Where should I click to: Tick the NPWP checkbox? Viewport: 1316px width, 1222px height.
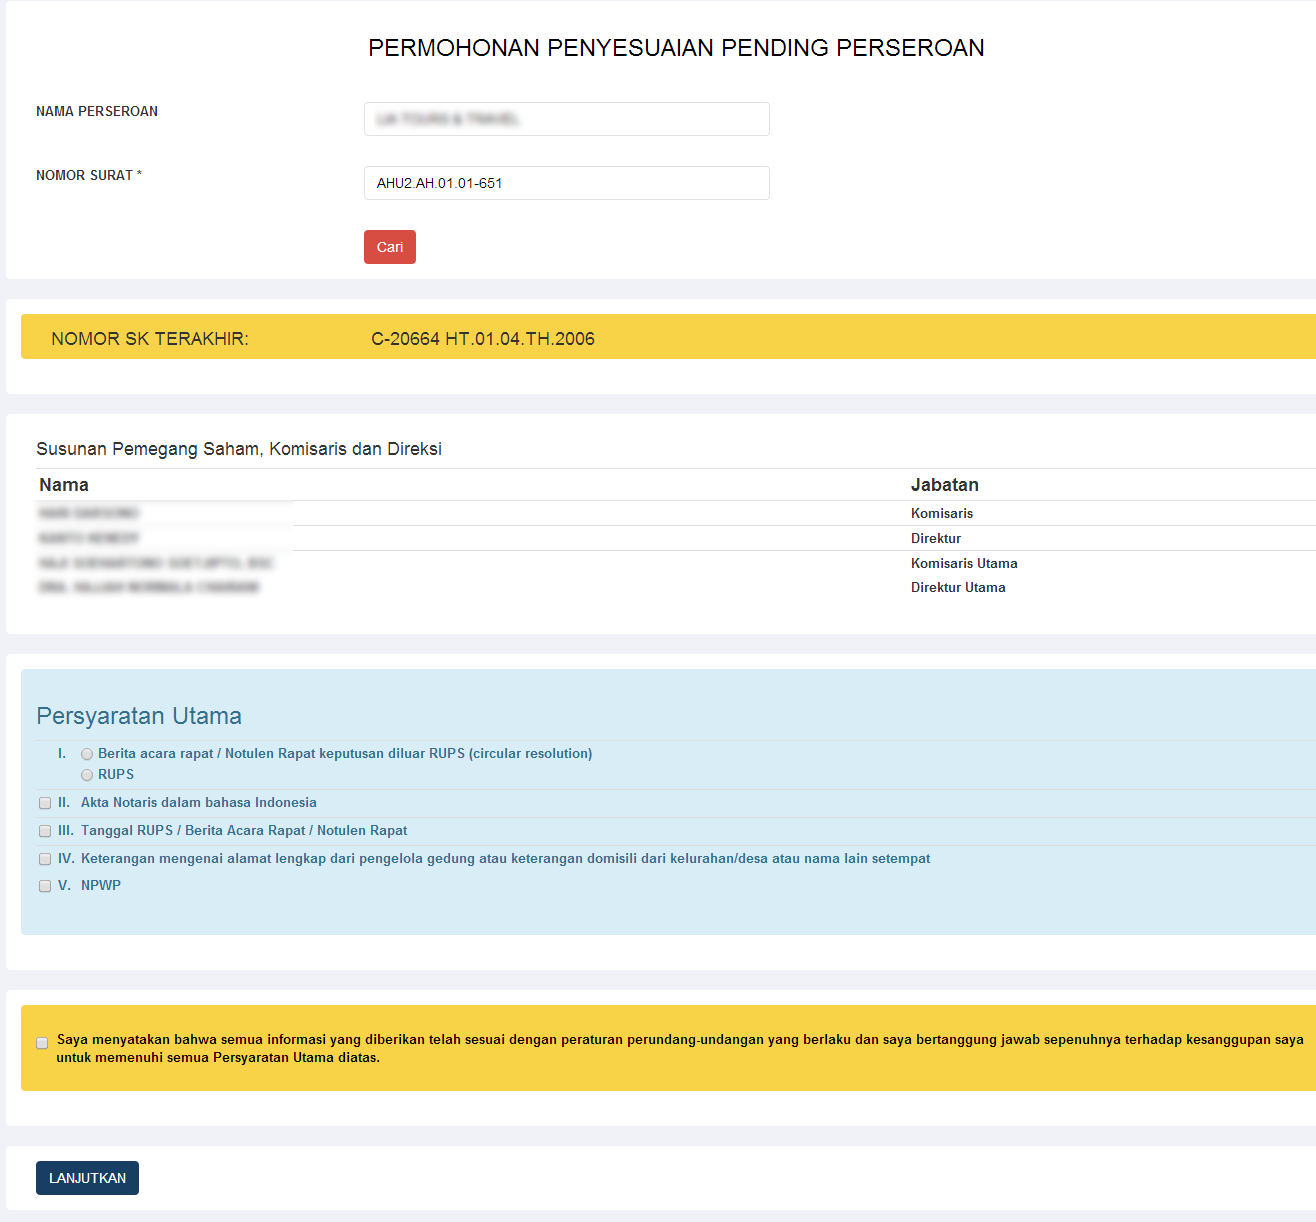[x=45, y=886]
